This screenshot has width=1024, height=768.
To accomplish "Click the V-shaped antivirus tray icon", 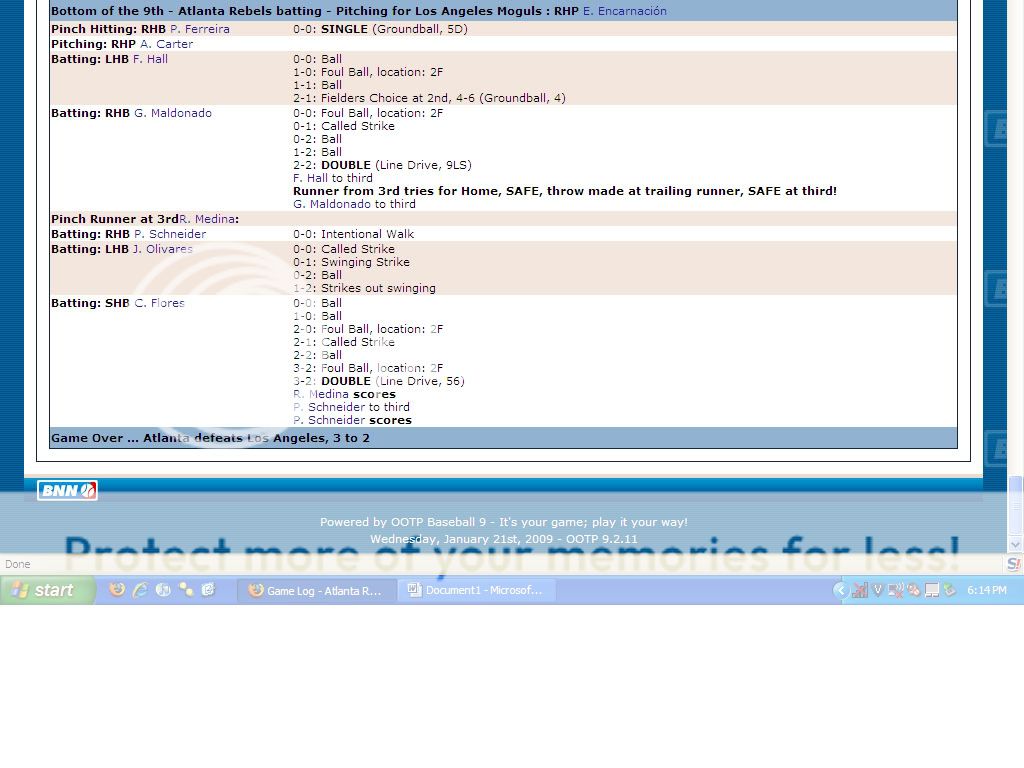I will pos(877,590).
